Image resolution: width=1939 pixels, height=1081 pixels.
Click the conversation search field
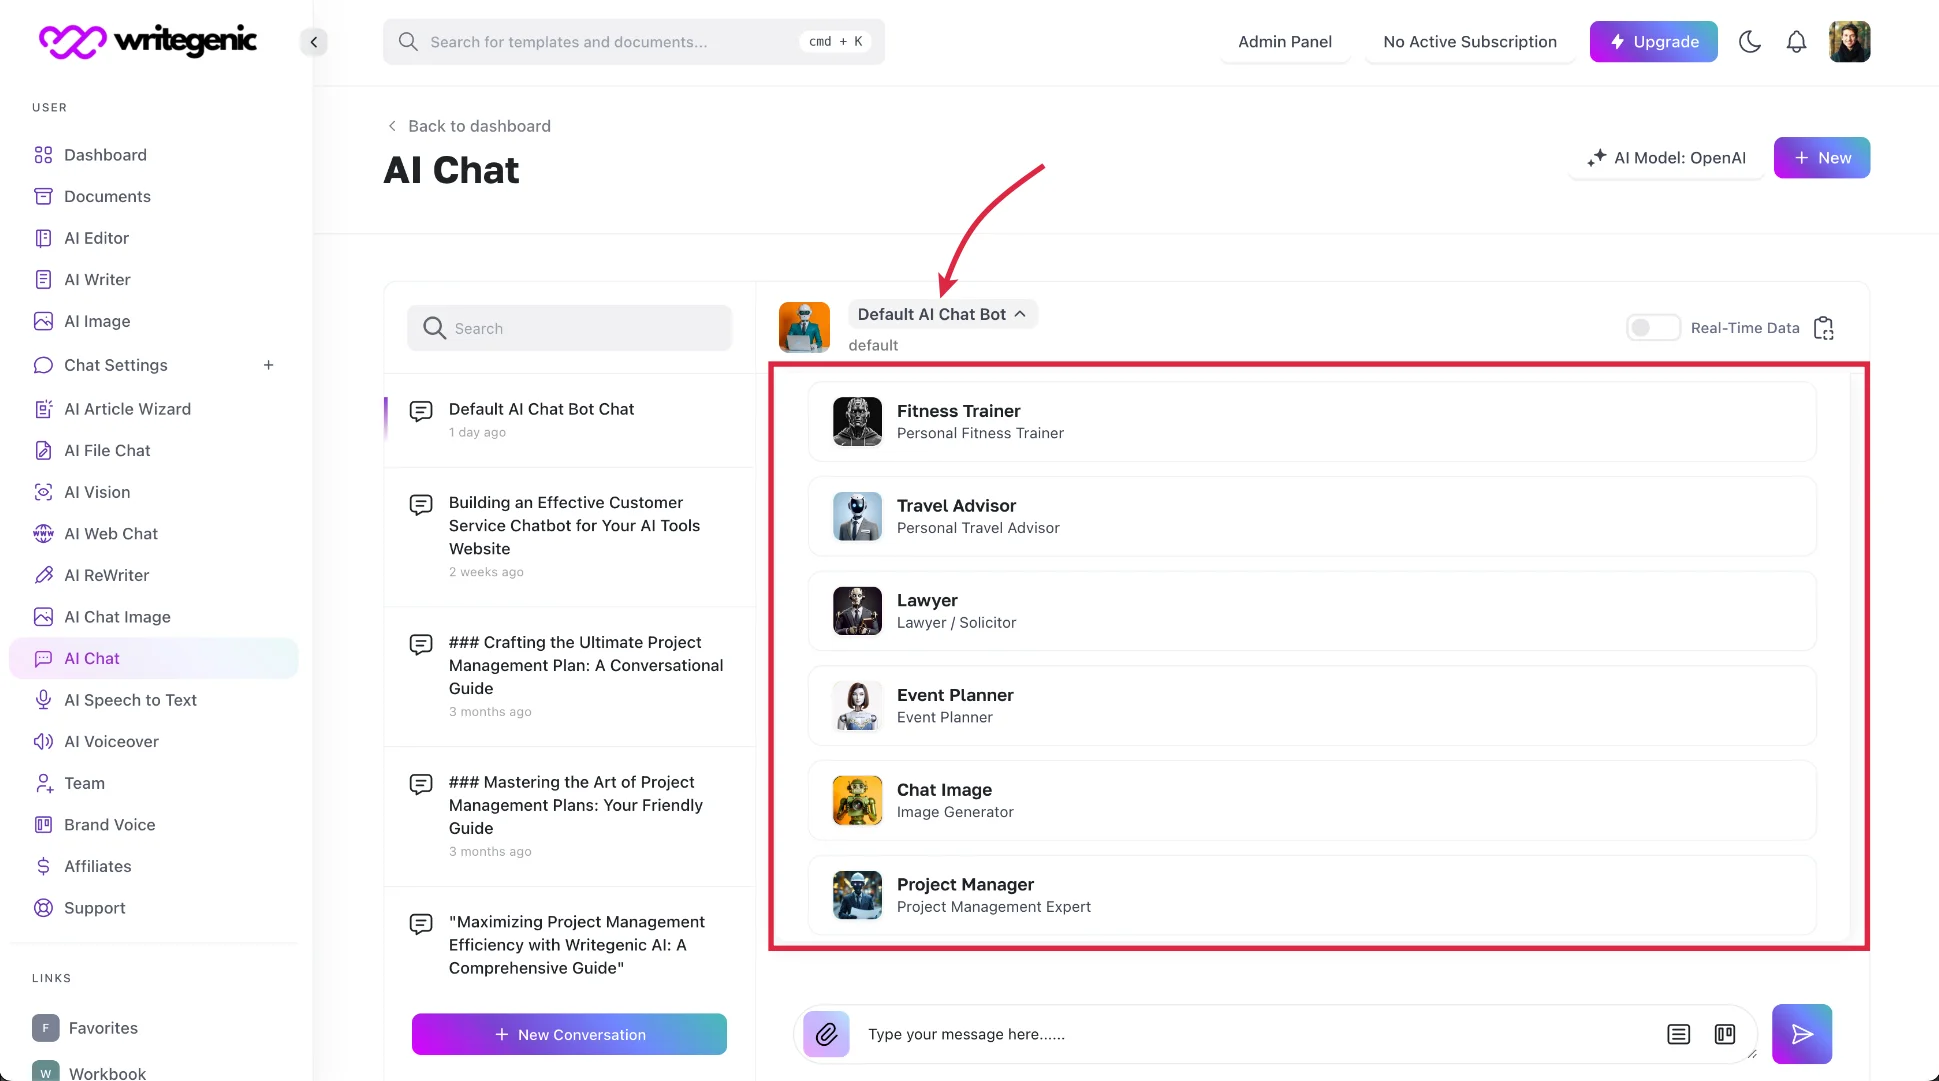click(x=570, y=328)
